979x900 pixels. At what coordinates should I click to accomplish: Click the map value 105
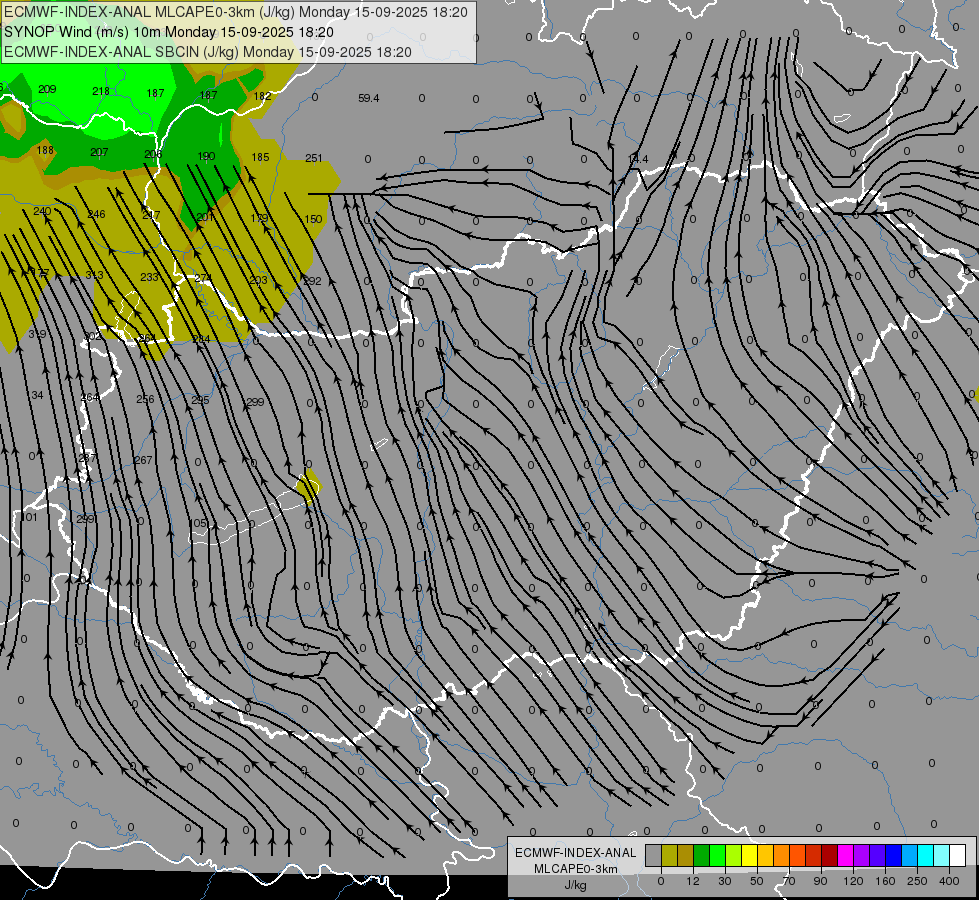(197, 523)
